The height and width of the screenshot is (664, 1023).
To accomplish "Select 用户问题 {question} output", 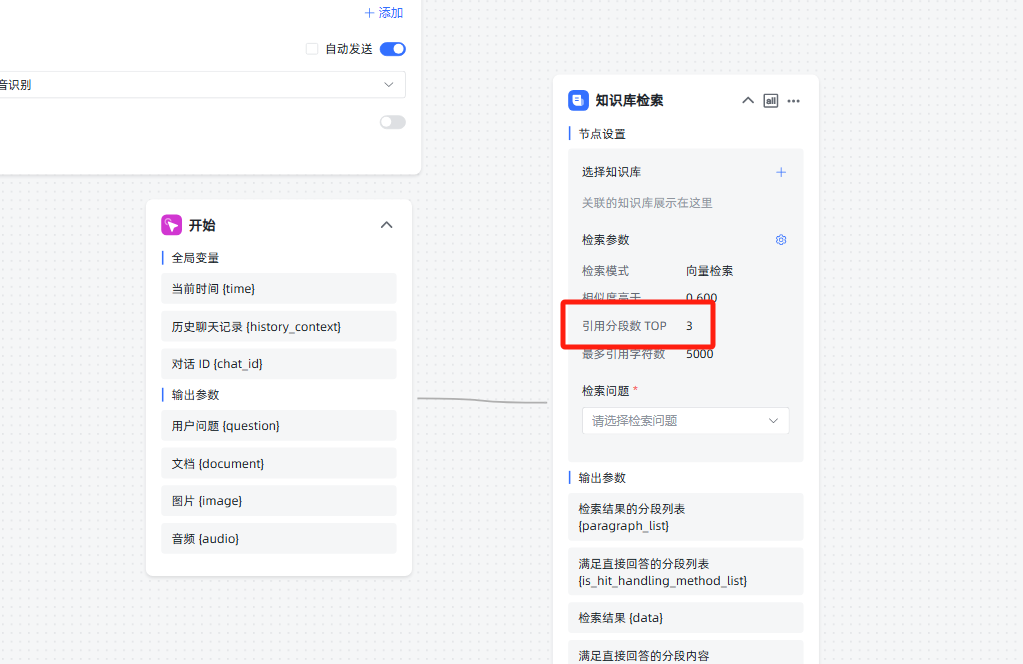I will point(279,425).
